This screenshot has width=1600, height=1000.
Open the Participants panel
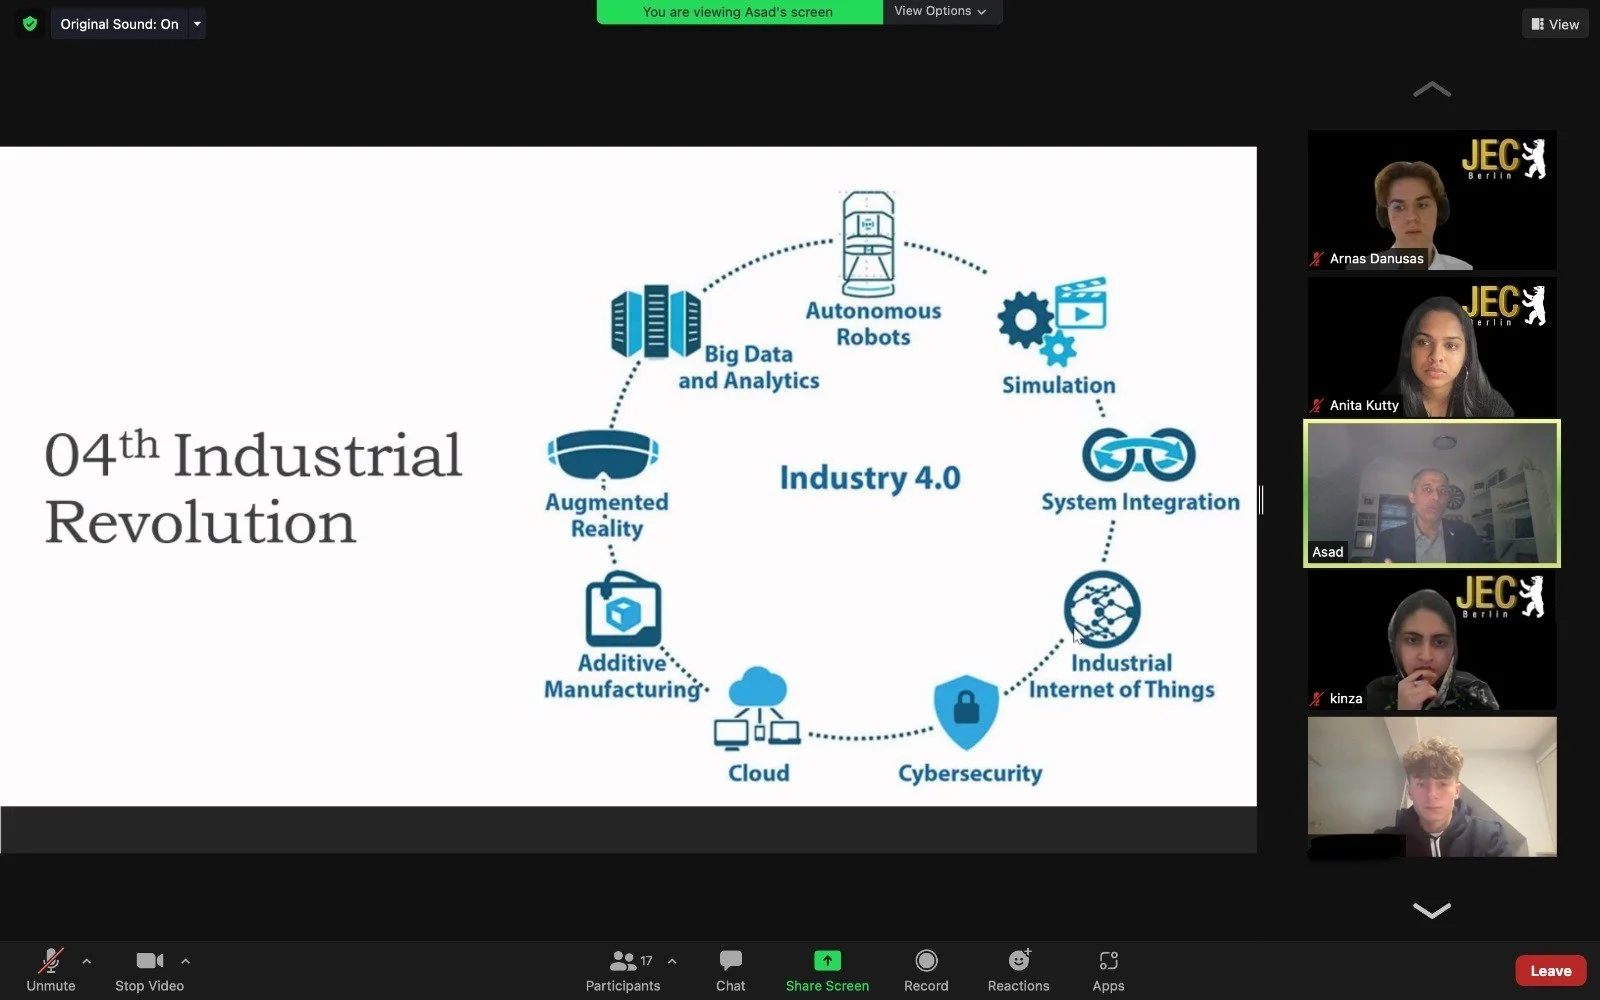[x=623, y=970]
